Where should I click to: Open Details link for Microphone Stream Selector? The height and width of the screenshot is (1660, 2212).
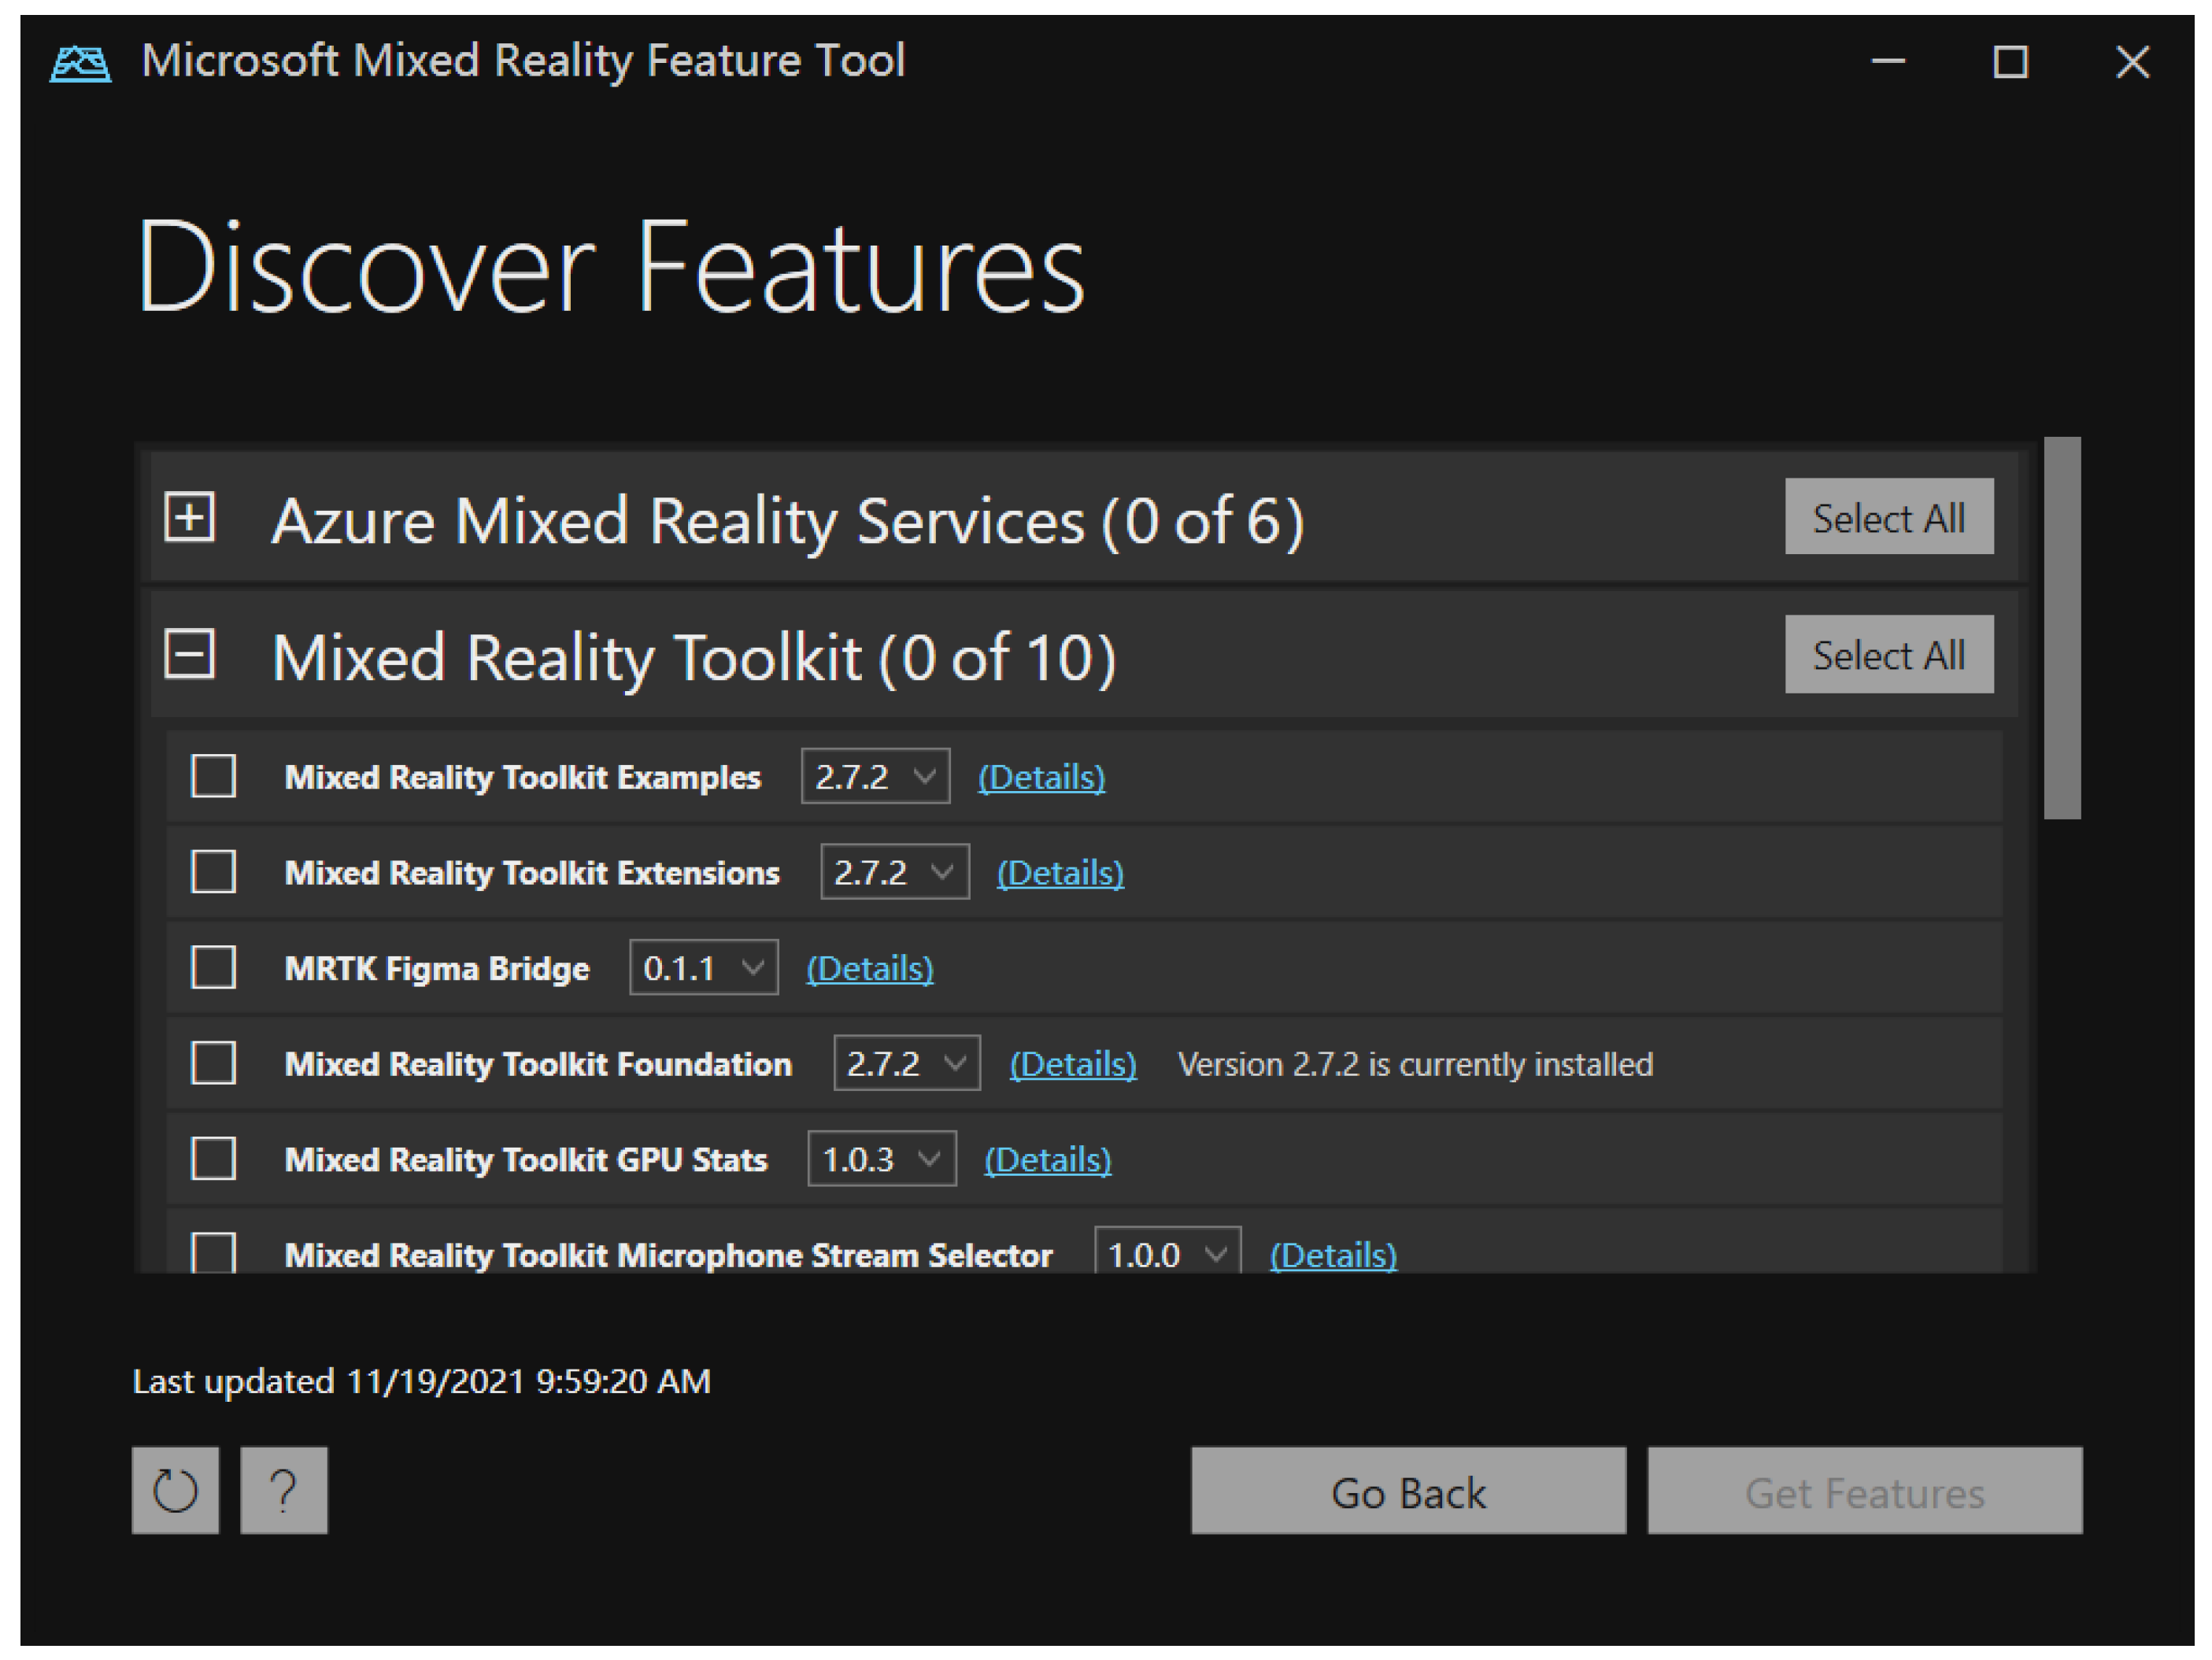[1332, 1255]
